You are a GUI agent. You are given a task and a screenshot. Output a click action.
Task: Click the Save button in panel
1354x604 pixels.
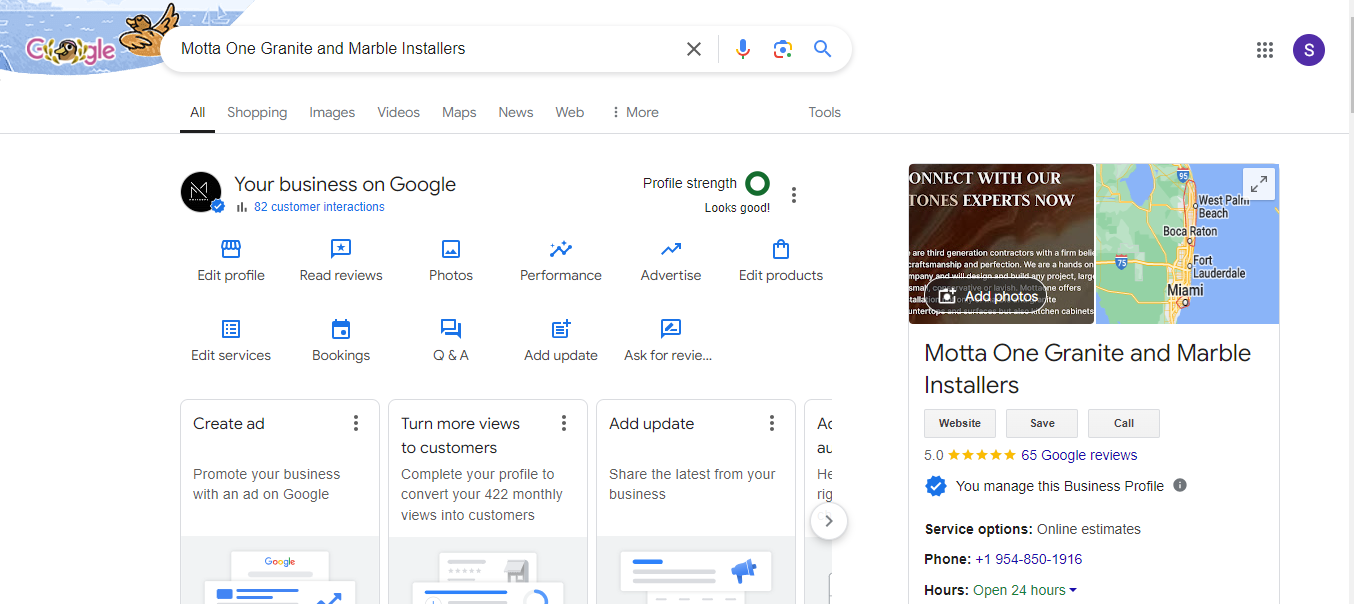tap(1042, 423)
